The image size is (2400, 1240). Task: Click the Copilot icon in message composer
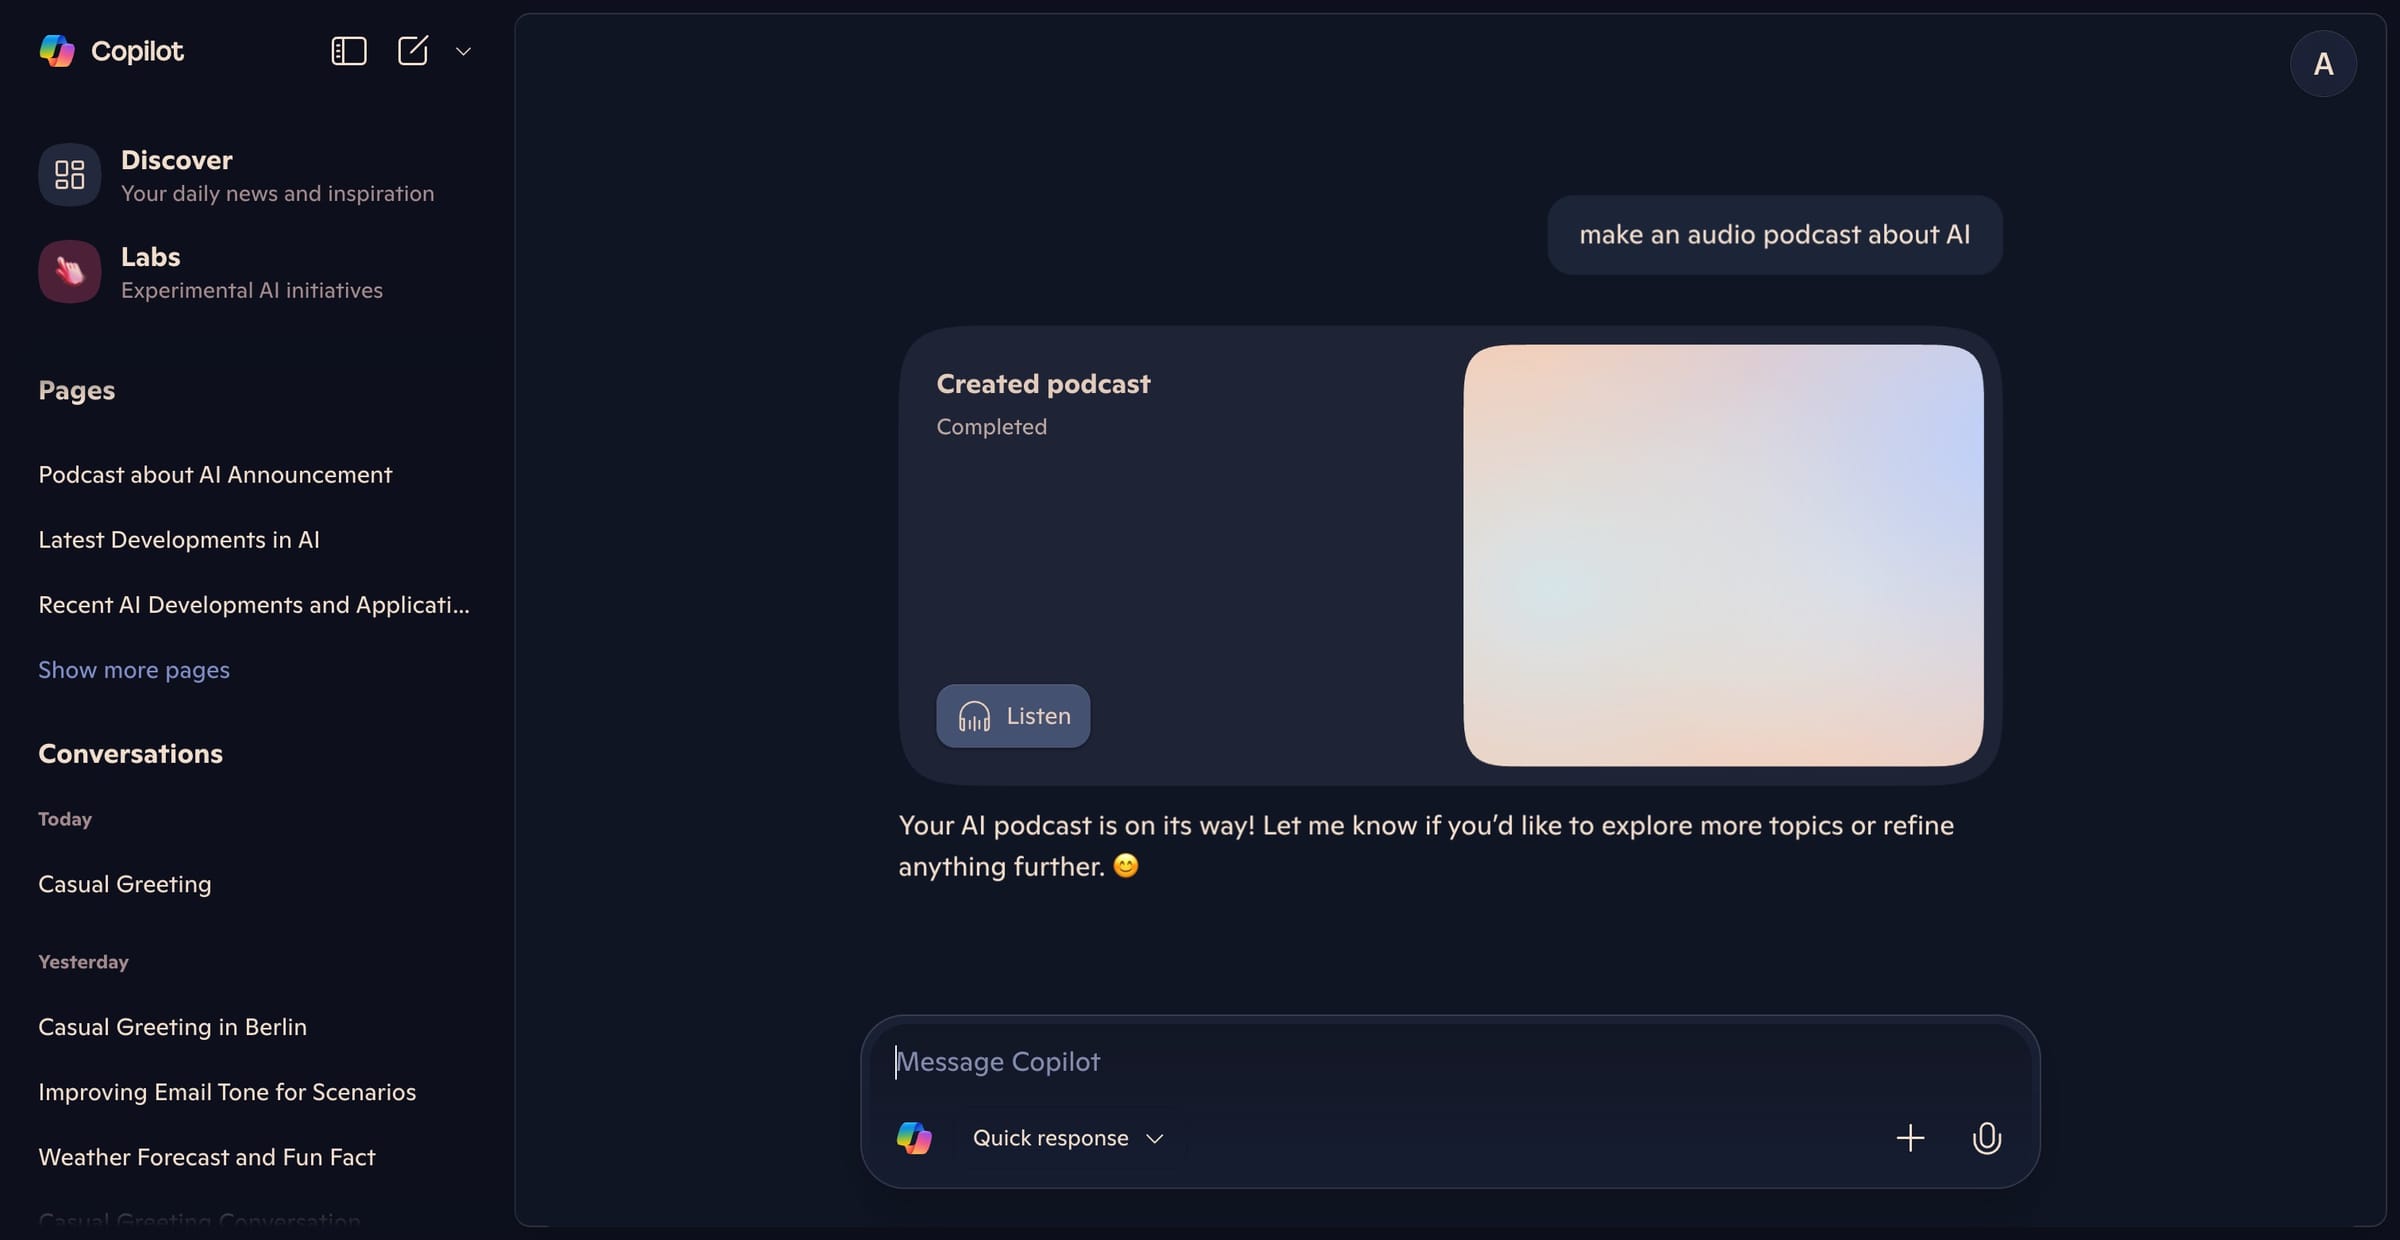[x=914, y=1138]
